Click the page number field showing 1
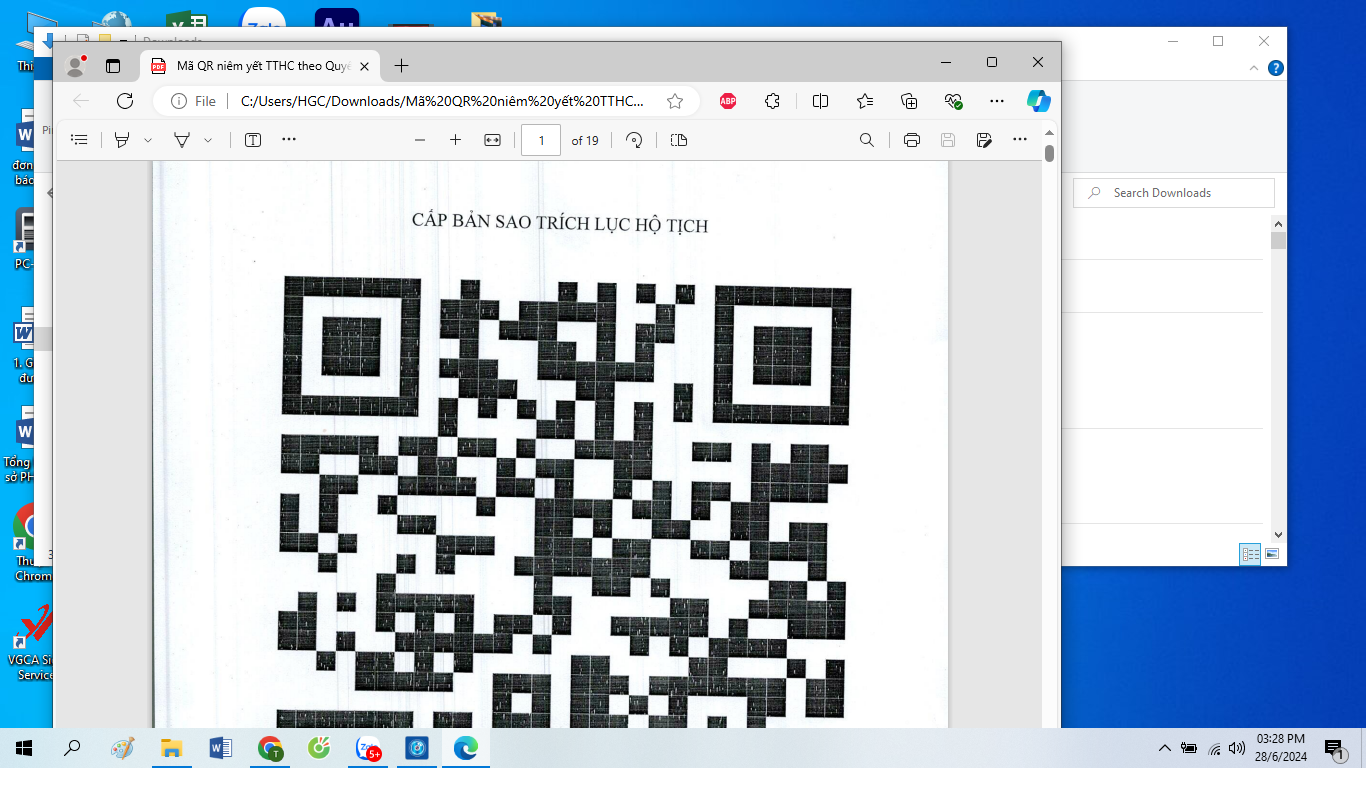The image size is (1366, 786). pyautogui.click(x=541, y=140)
